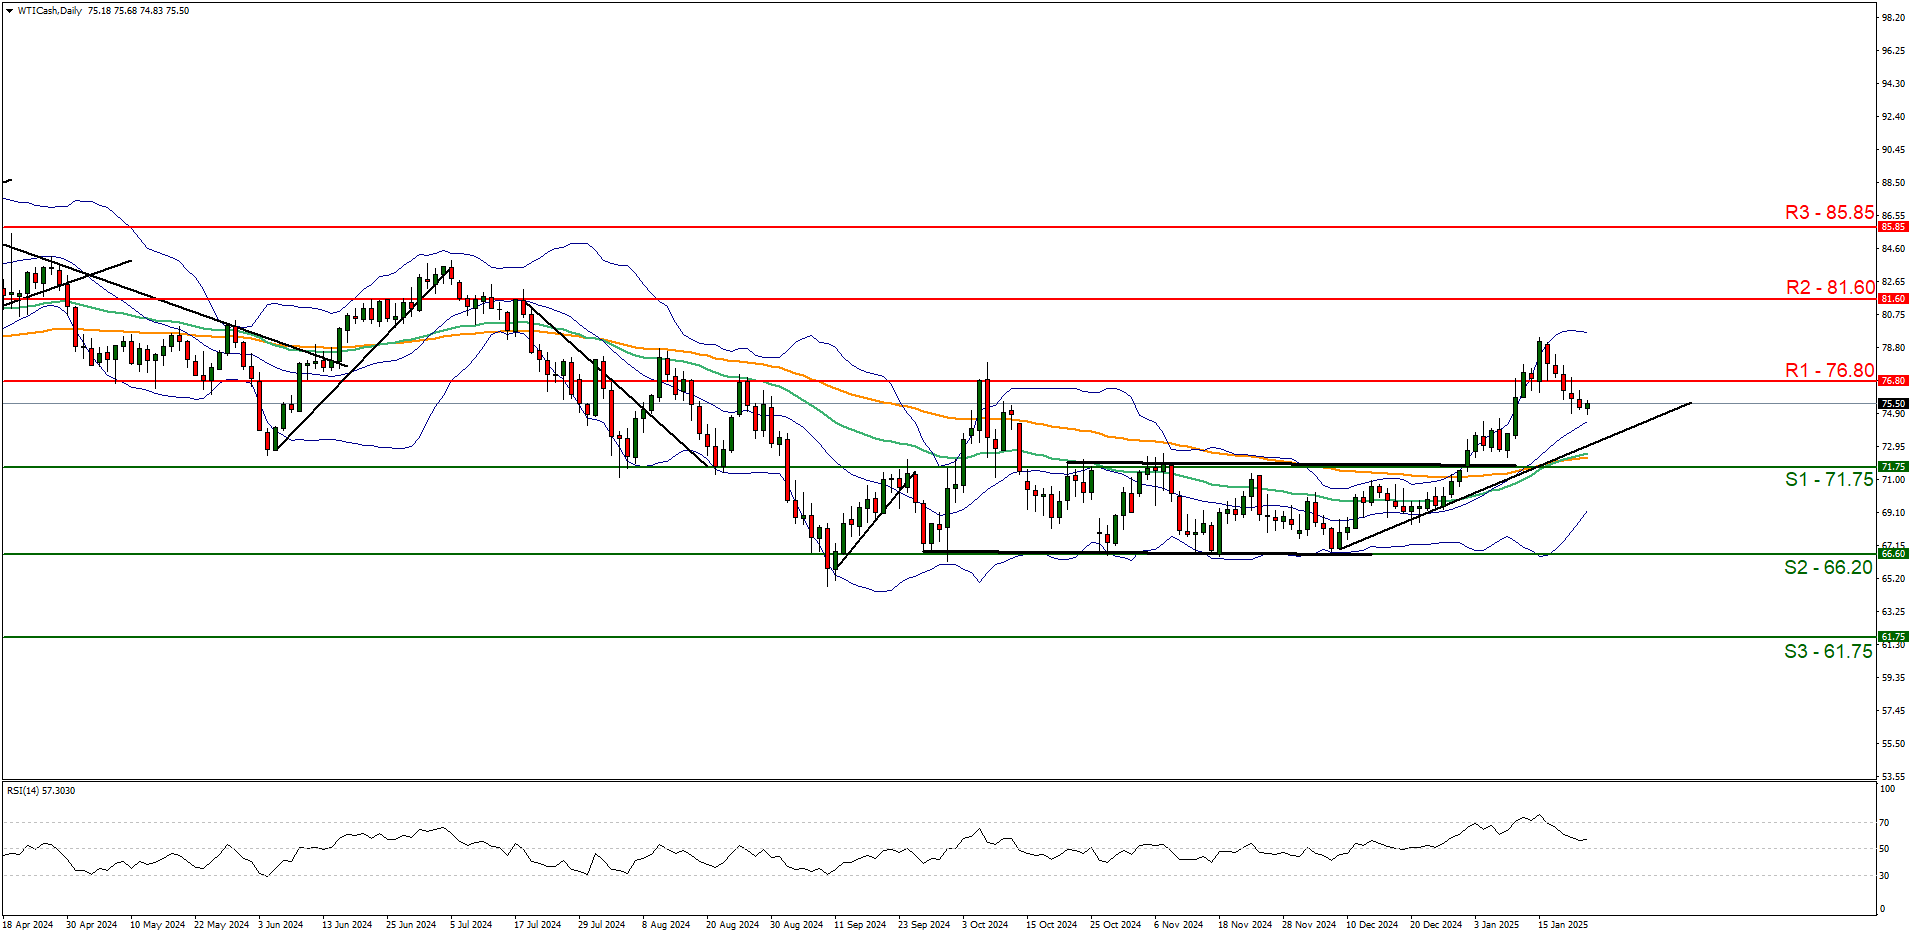Click the WTICash,Daily chart title
The image size is (1916, 936).
[50, 11]
